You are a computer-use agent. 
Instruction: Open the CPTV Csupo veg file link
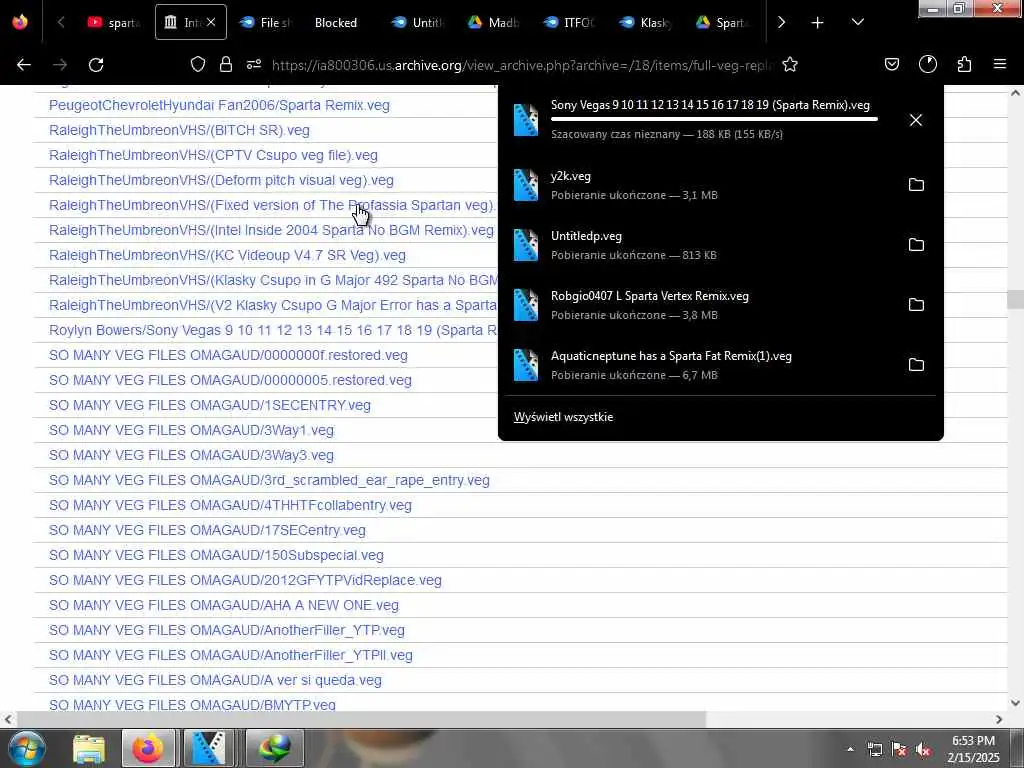(x=213, y=155)
